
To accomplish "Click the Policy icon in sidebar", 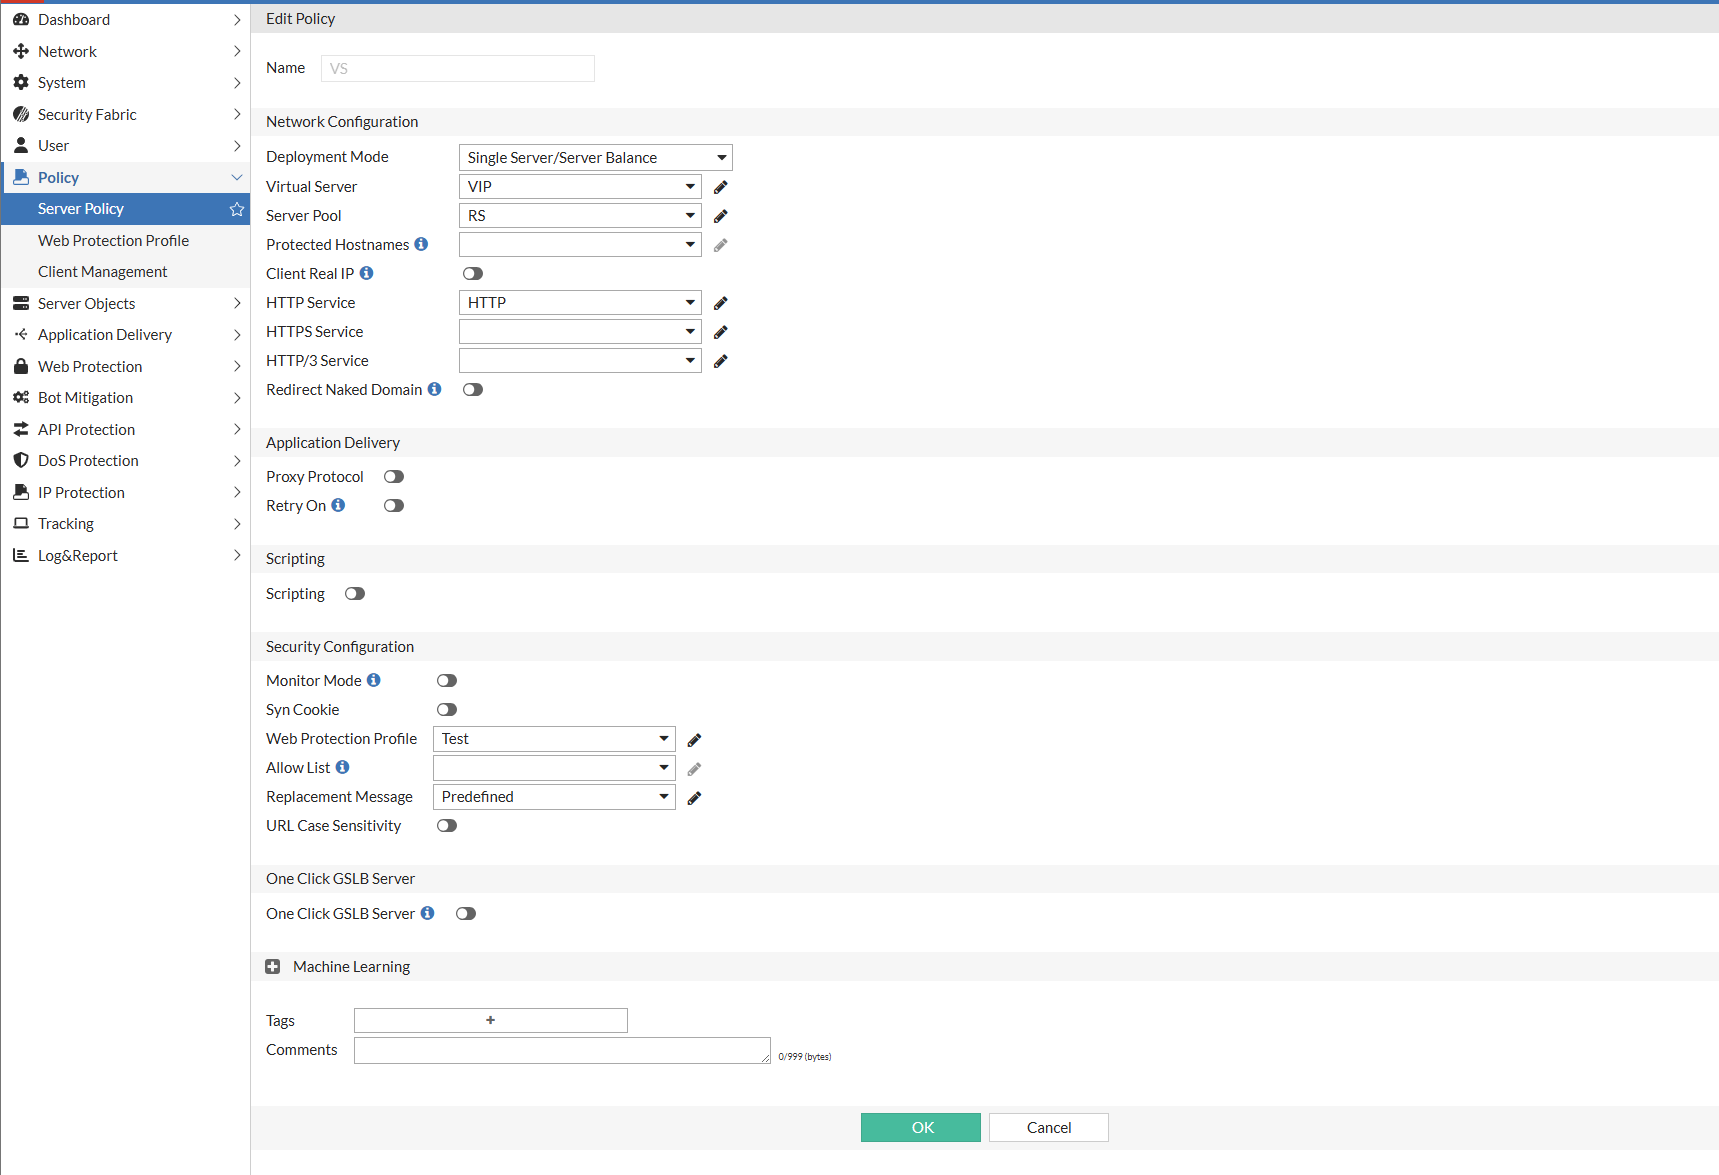I will point(21,177).
